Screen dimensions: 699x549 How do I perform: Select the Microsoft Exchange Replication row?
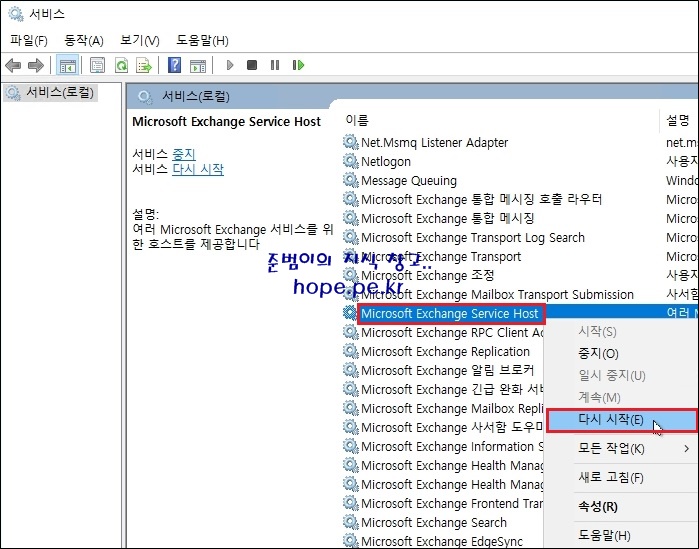(x=445, y=351)
